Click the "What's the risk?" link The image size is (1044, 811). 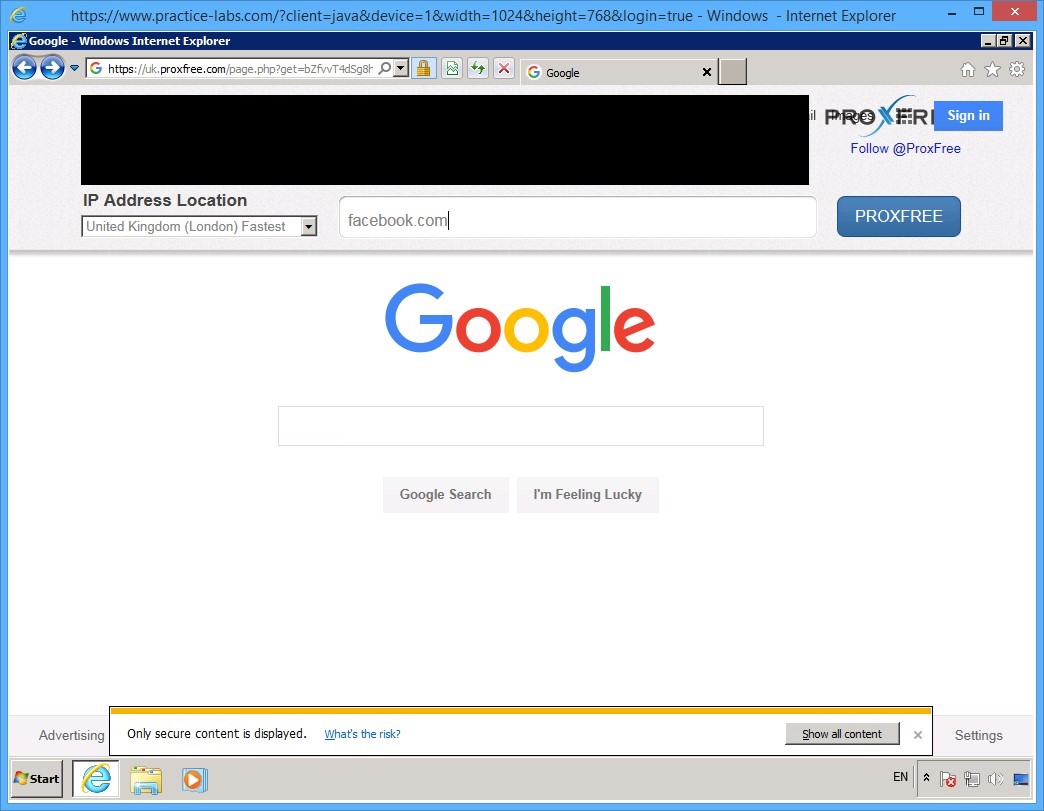coord(362,733)
